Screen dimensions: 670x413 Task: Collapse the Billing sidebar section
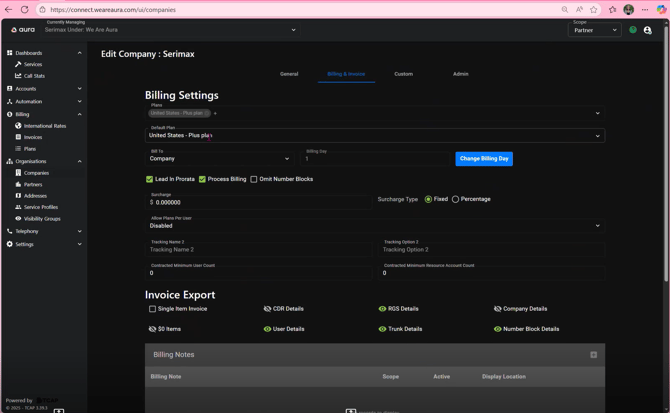(79, 114)
